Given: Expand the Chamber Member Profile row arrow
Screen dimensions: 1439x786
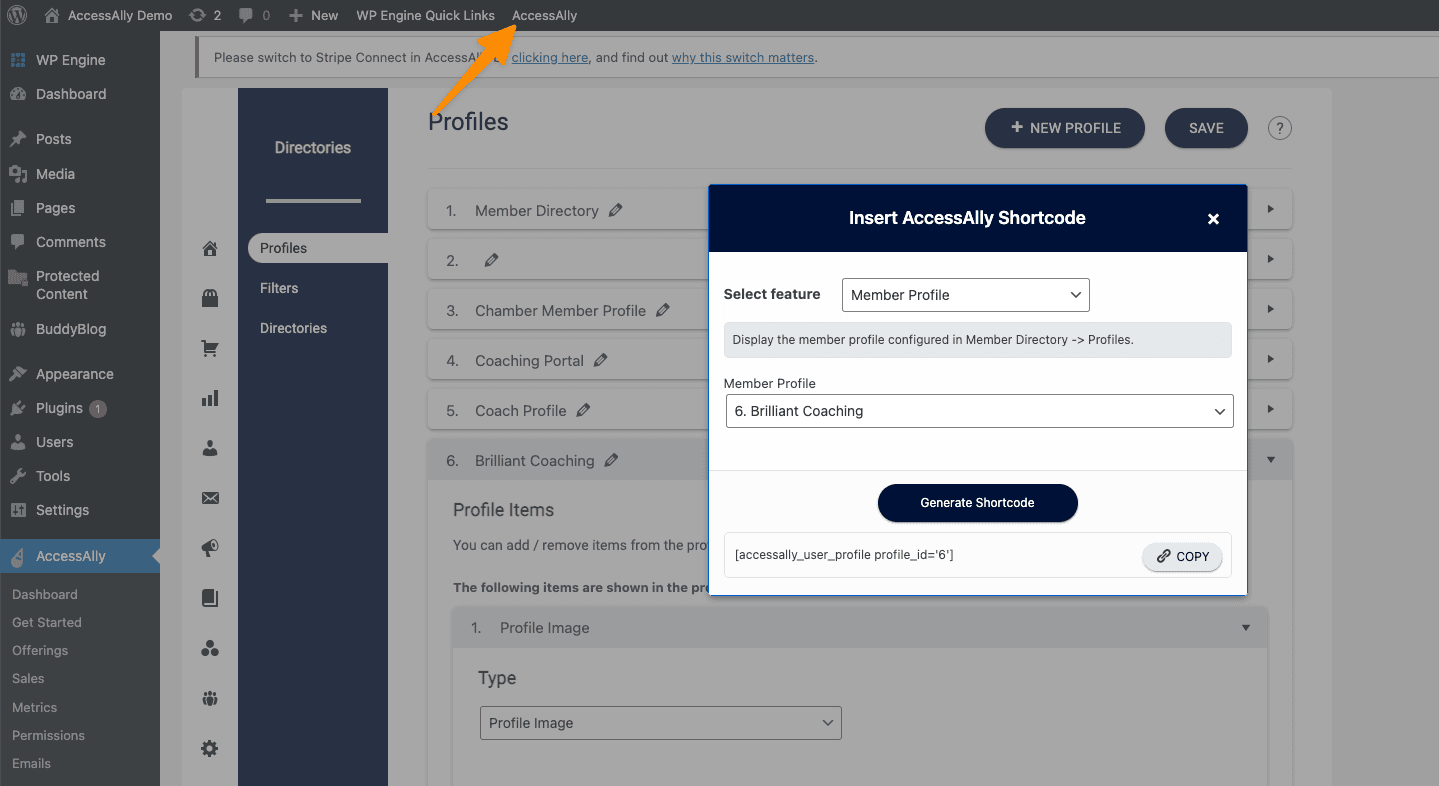Looking at the screenshot, I should coord(1271,309).
